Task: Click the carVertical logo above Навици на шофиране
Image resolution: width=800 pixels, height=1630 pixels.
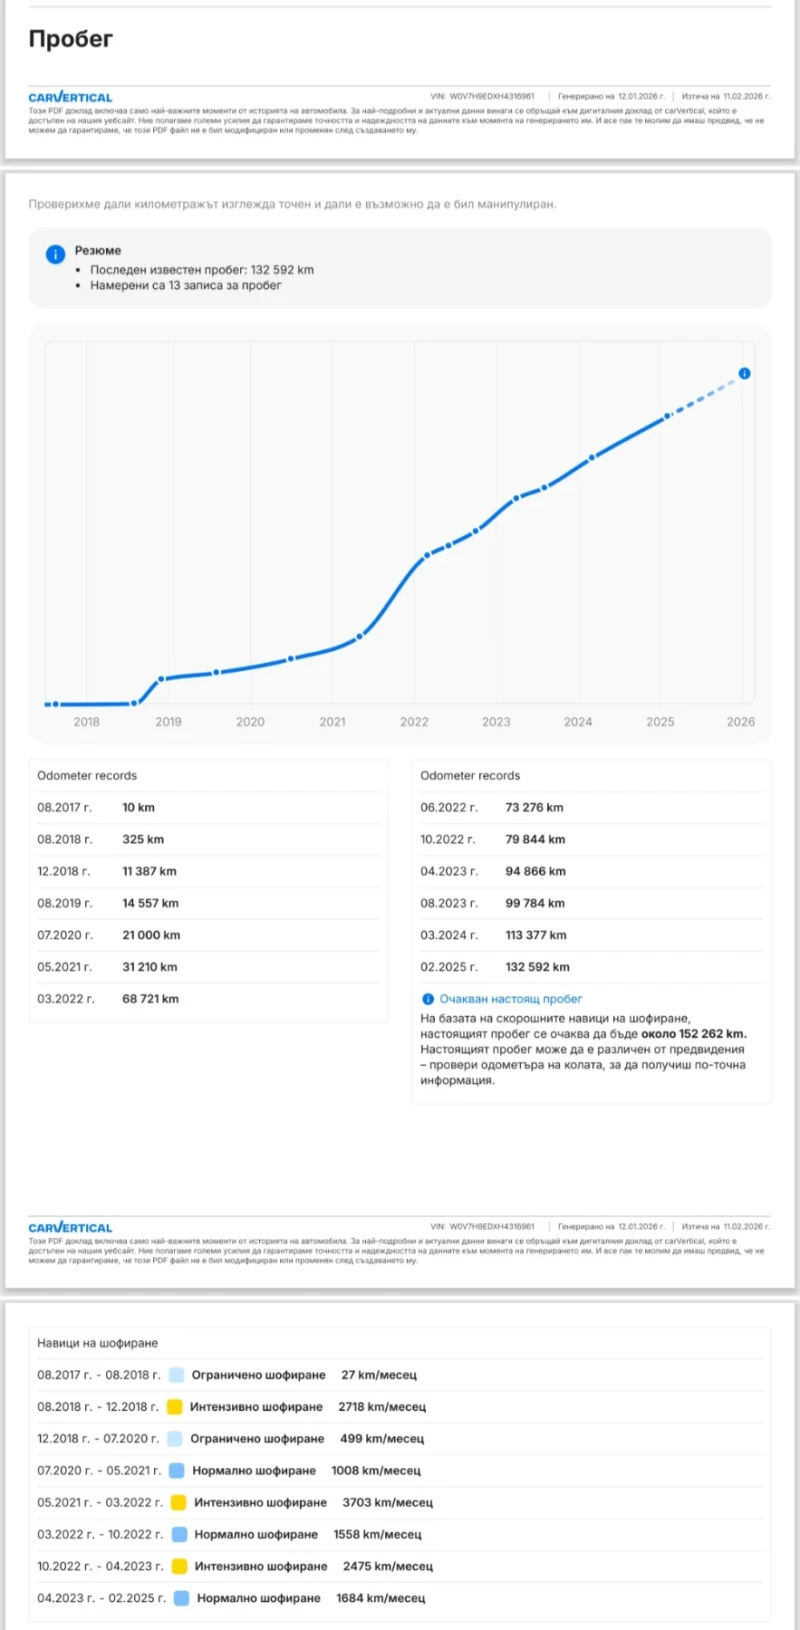Action: [70, 1227]
